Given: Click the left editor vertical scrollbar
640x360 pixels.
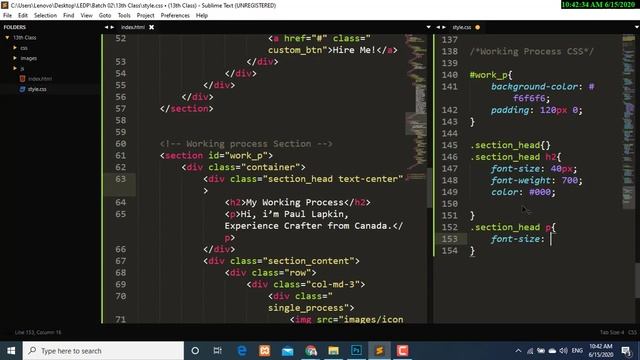Looking at the screenshot, I should (430, 187).
